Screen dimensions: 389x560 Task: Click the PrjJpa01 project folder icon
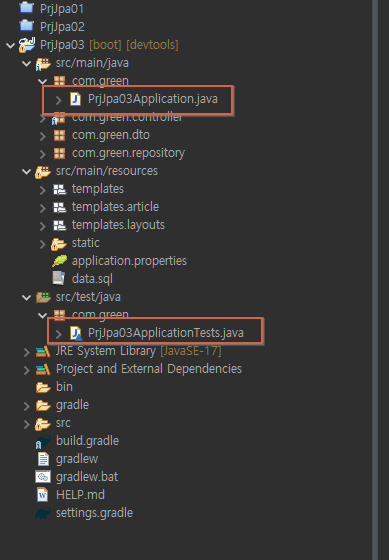point(26,7)
